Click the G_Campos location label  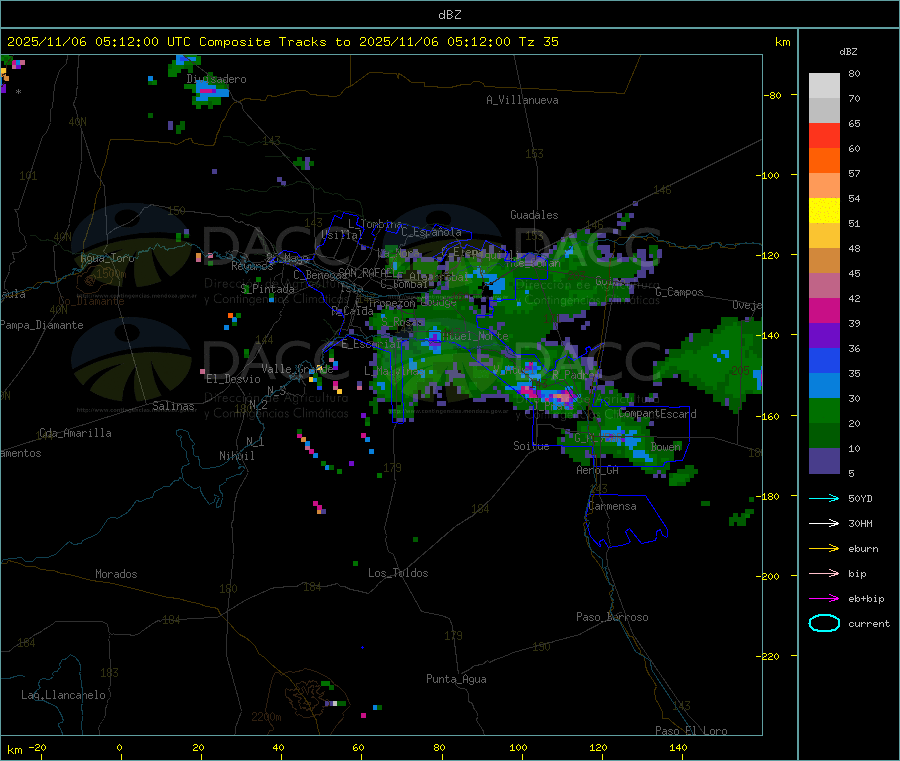[x=679, y=292]
